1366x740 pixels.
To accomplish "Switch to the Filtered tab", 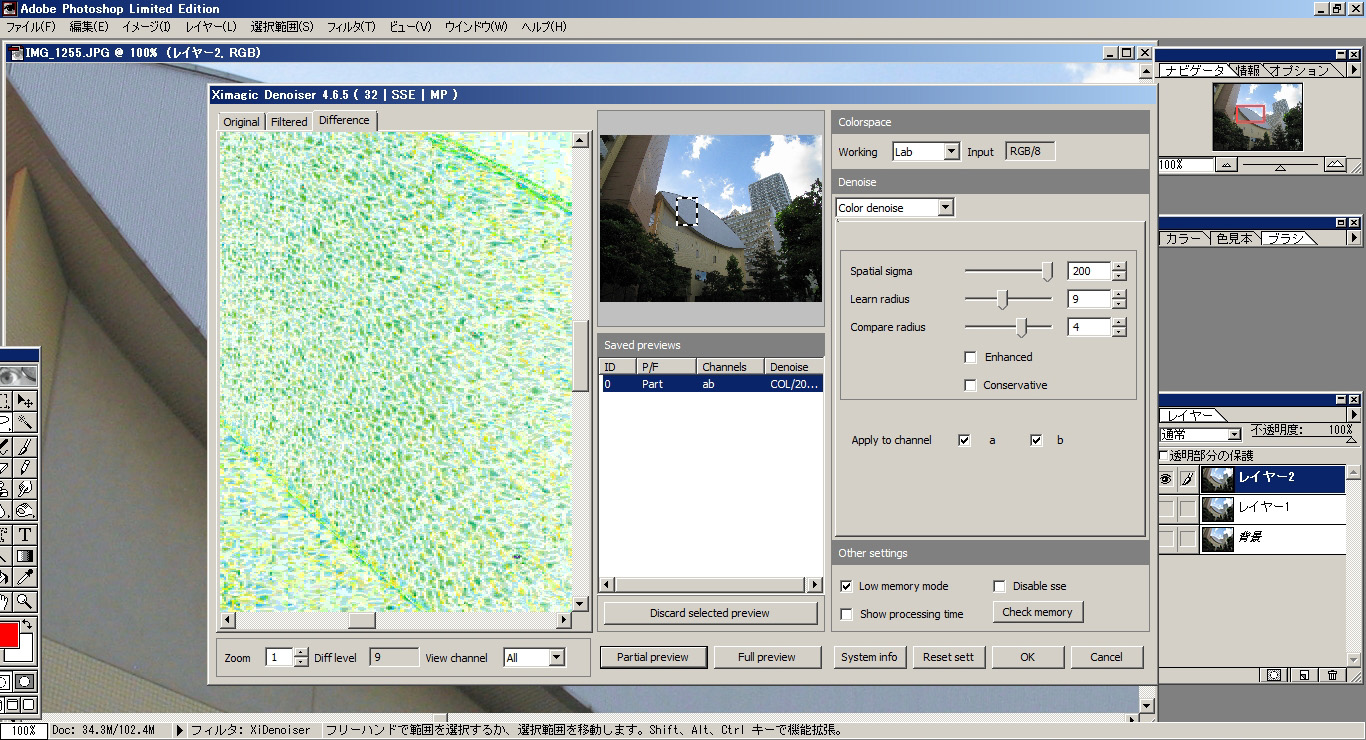I will click(x=289, y=122).
